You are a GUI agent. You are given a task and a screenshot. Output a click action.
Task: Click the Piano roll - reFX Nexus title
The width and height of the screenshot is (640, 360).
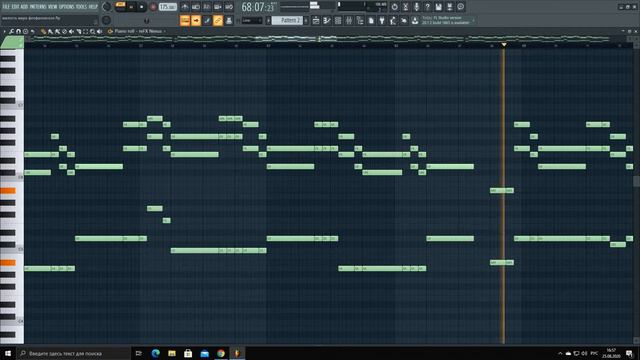[138, 31]
